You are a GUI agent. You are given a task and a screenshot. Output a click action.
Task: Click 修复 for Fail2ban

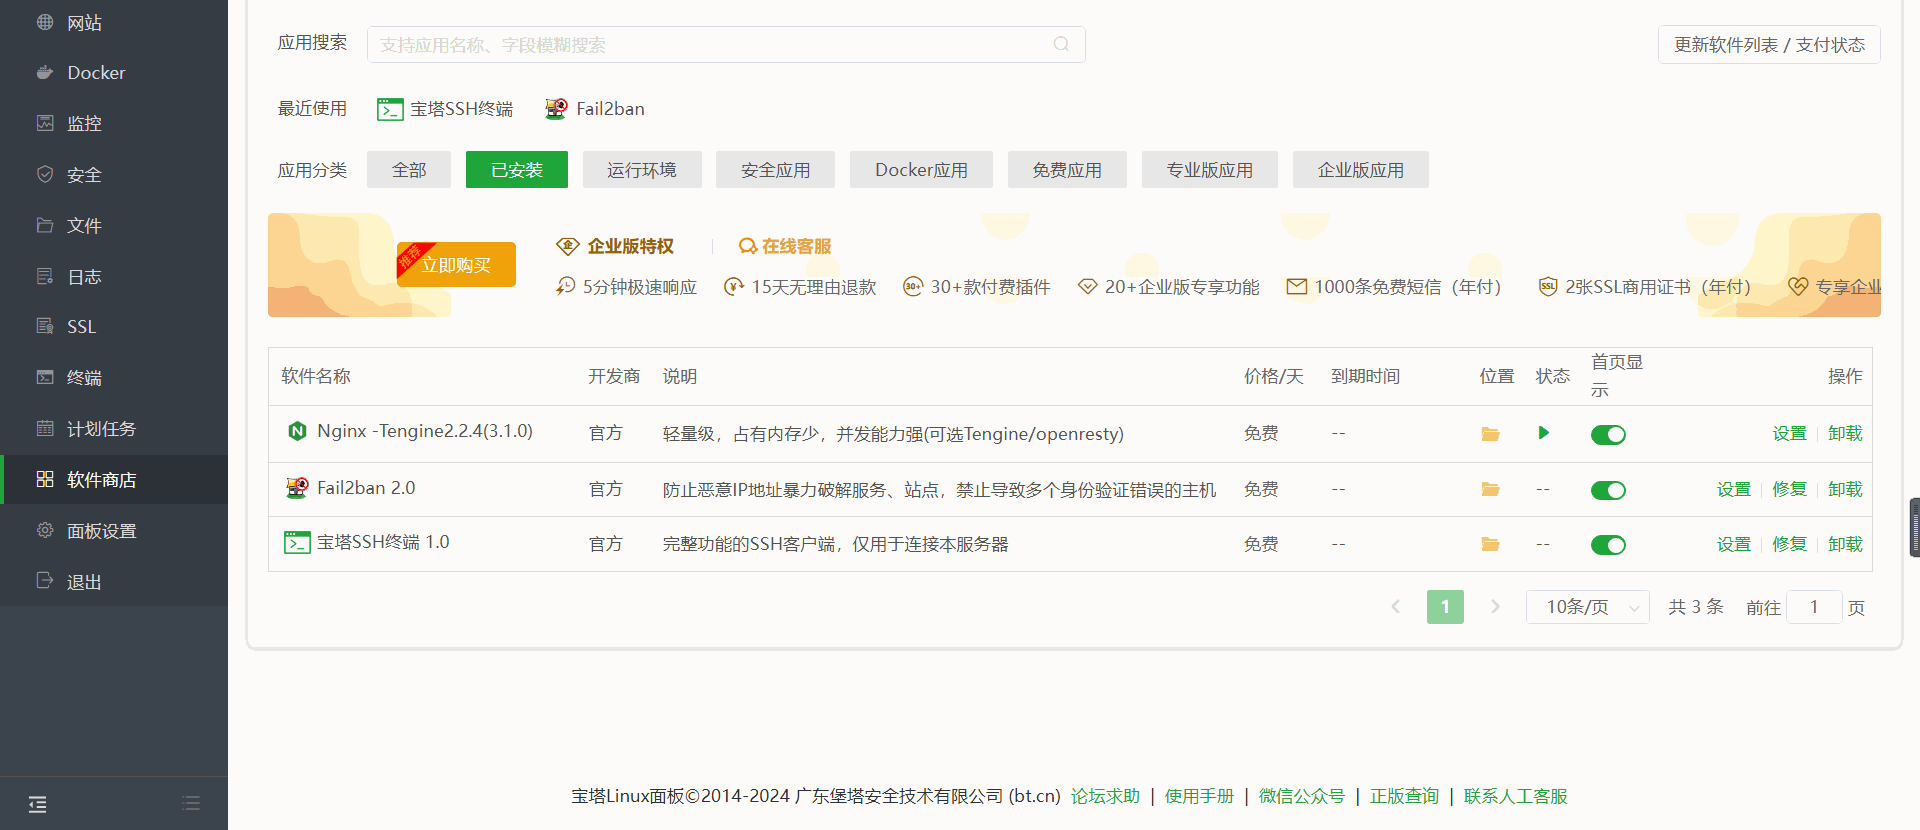click(x=1790, y=489)
